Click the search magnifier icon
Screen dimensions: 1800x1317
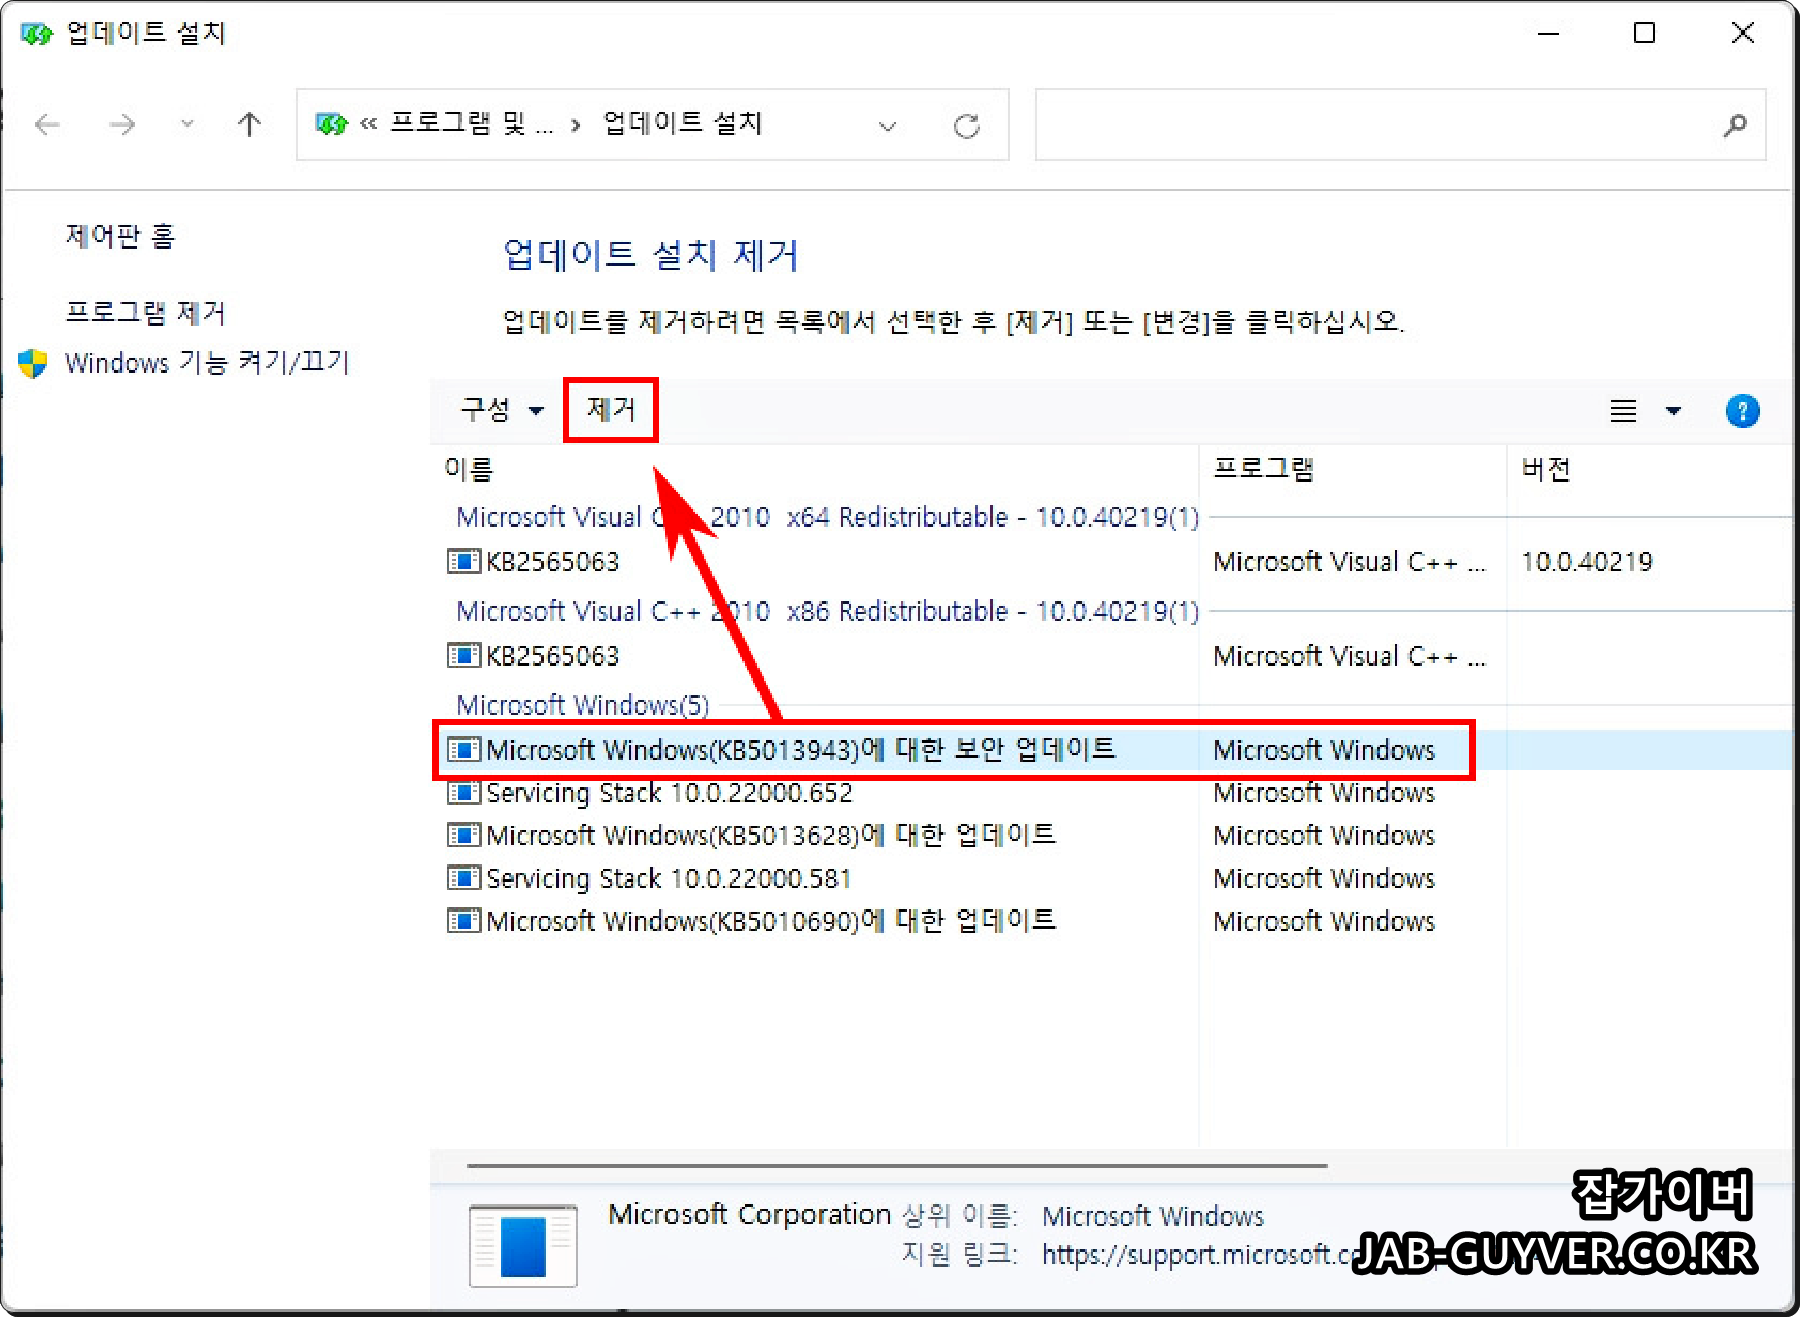tap(1736, 125)
